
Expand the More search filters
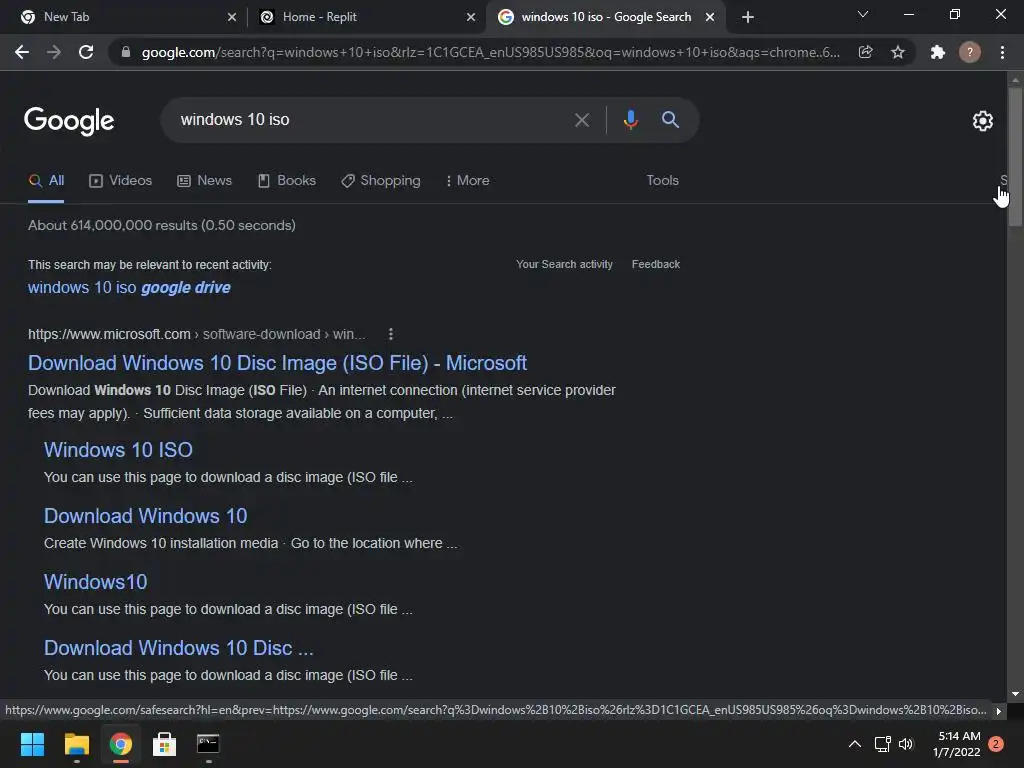coord(468,181)
